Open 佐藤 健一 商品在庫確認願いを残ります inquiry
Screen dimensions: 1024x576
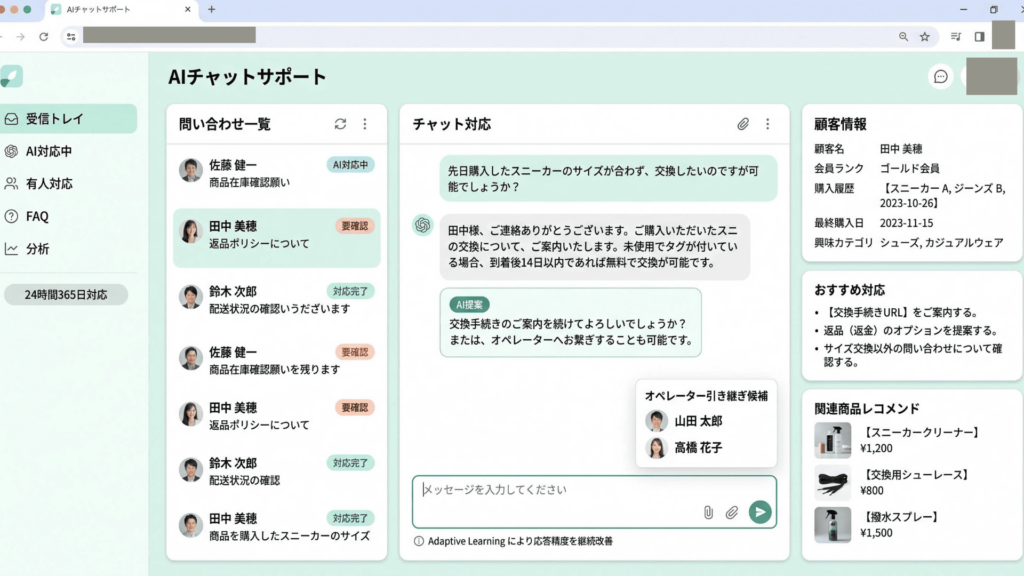click(x=277, y=360)
